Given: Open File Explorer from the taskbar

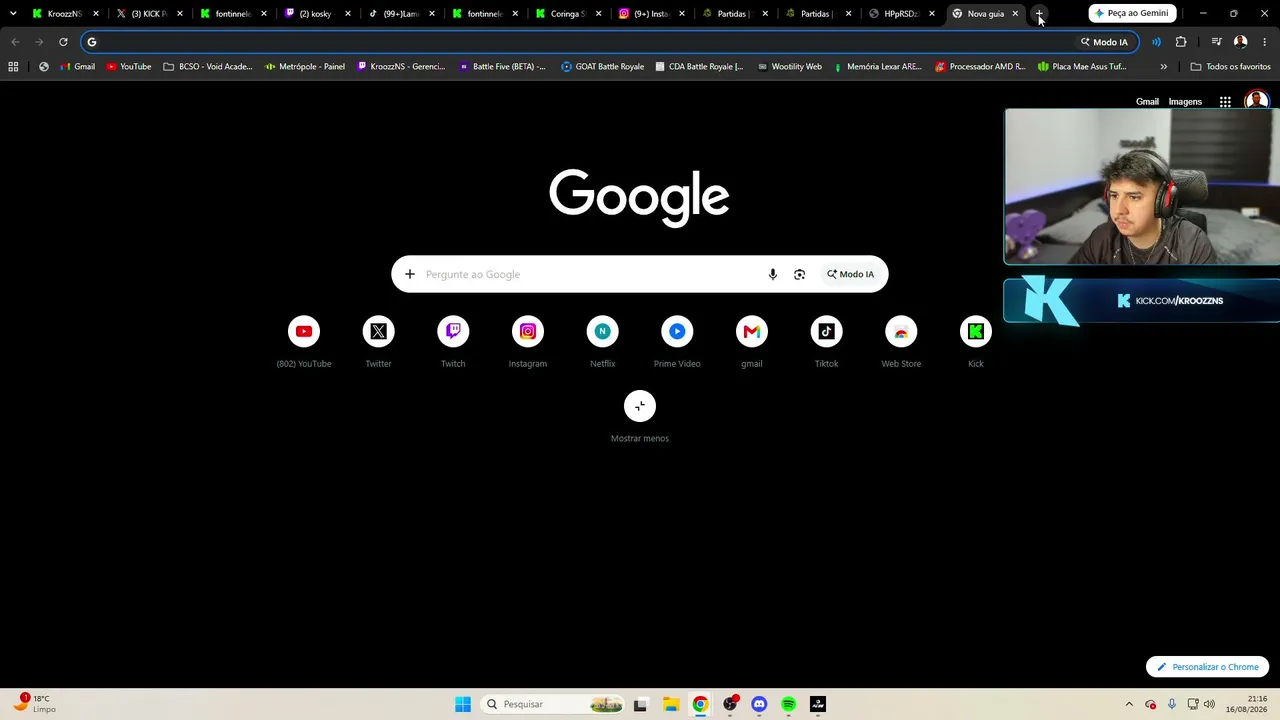Looking at the screenshot, I should [670, 704].
